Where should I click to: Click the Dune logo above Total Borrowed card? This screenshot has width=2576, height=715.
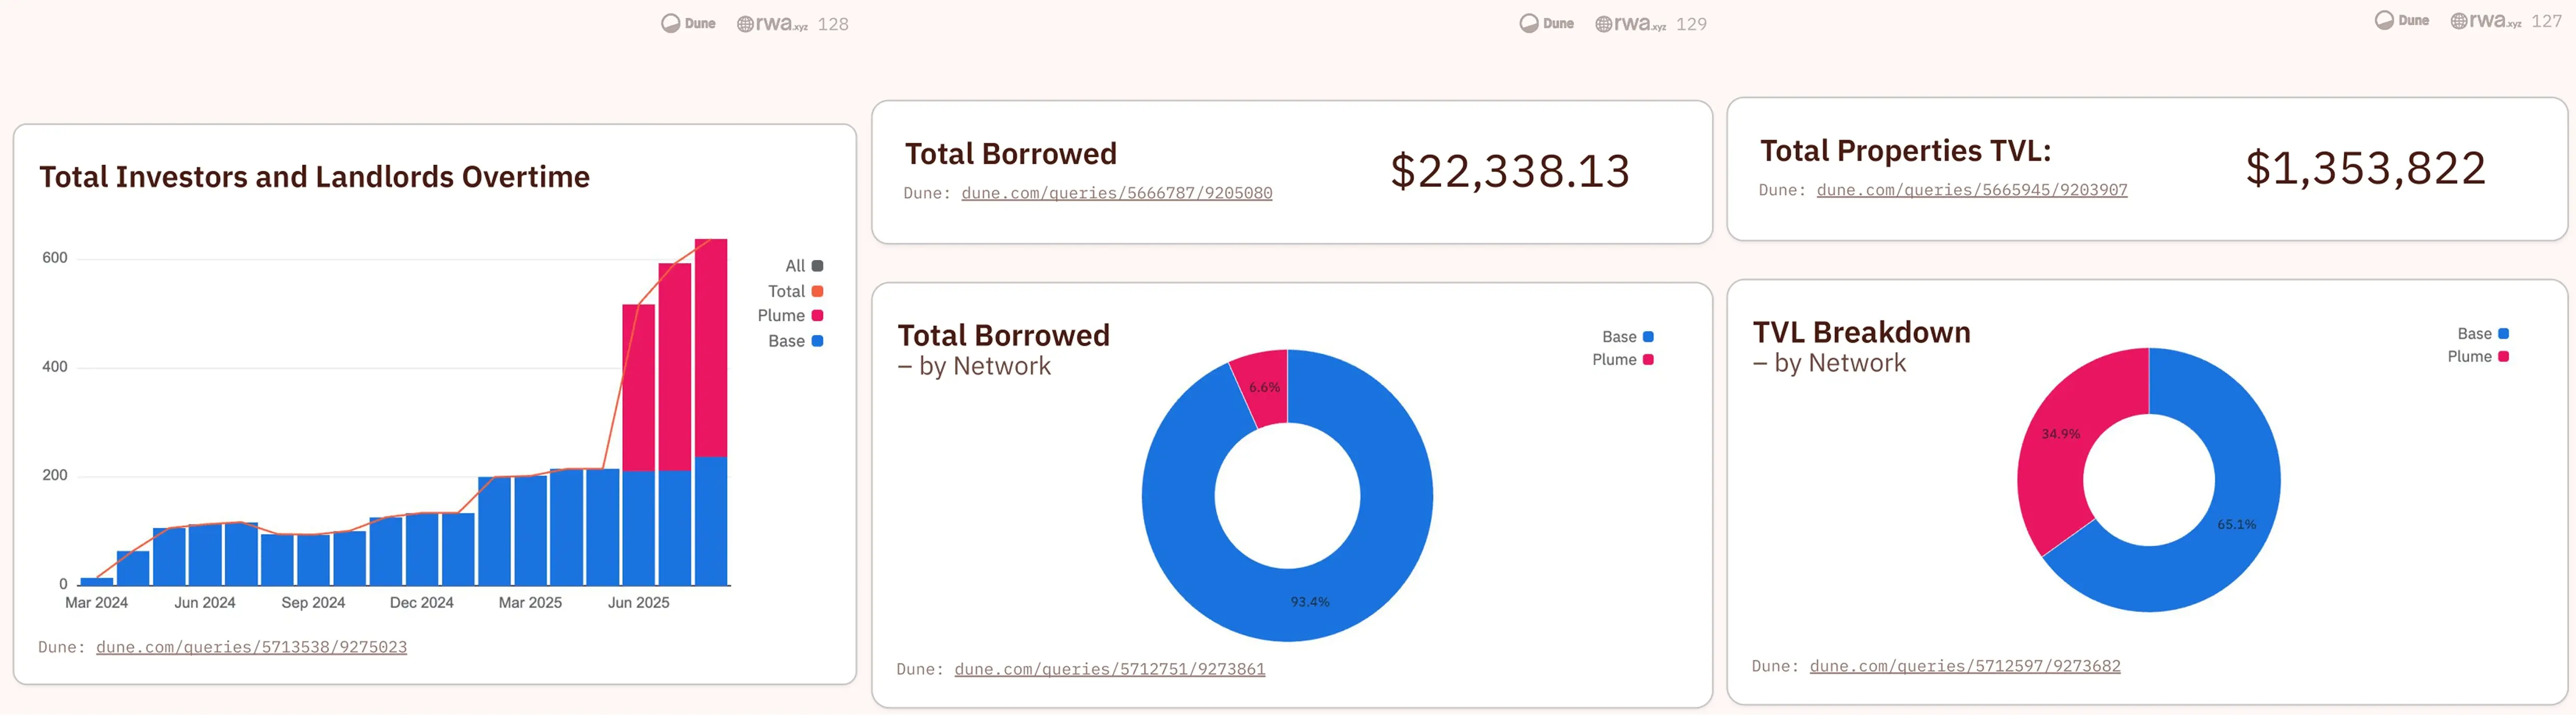click(1546, 23)
